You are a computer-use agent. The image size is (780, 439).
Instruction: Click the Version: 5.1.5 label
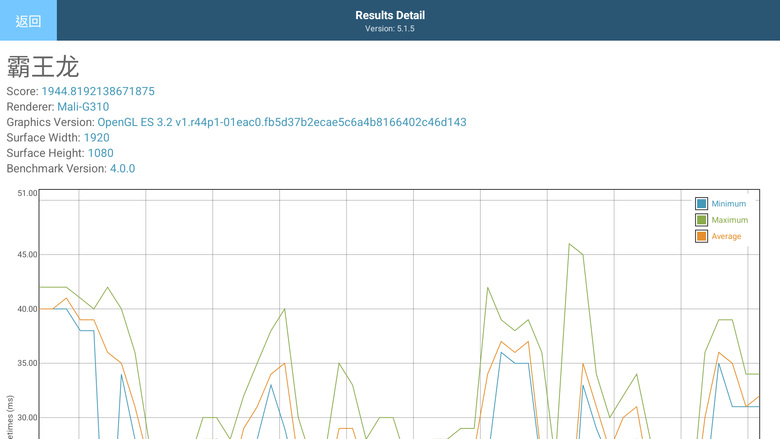(390, 29)
